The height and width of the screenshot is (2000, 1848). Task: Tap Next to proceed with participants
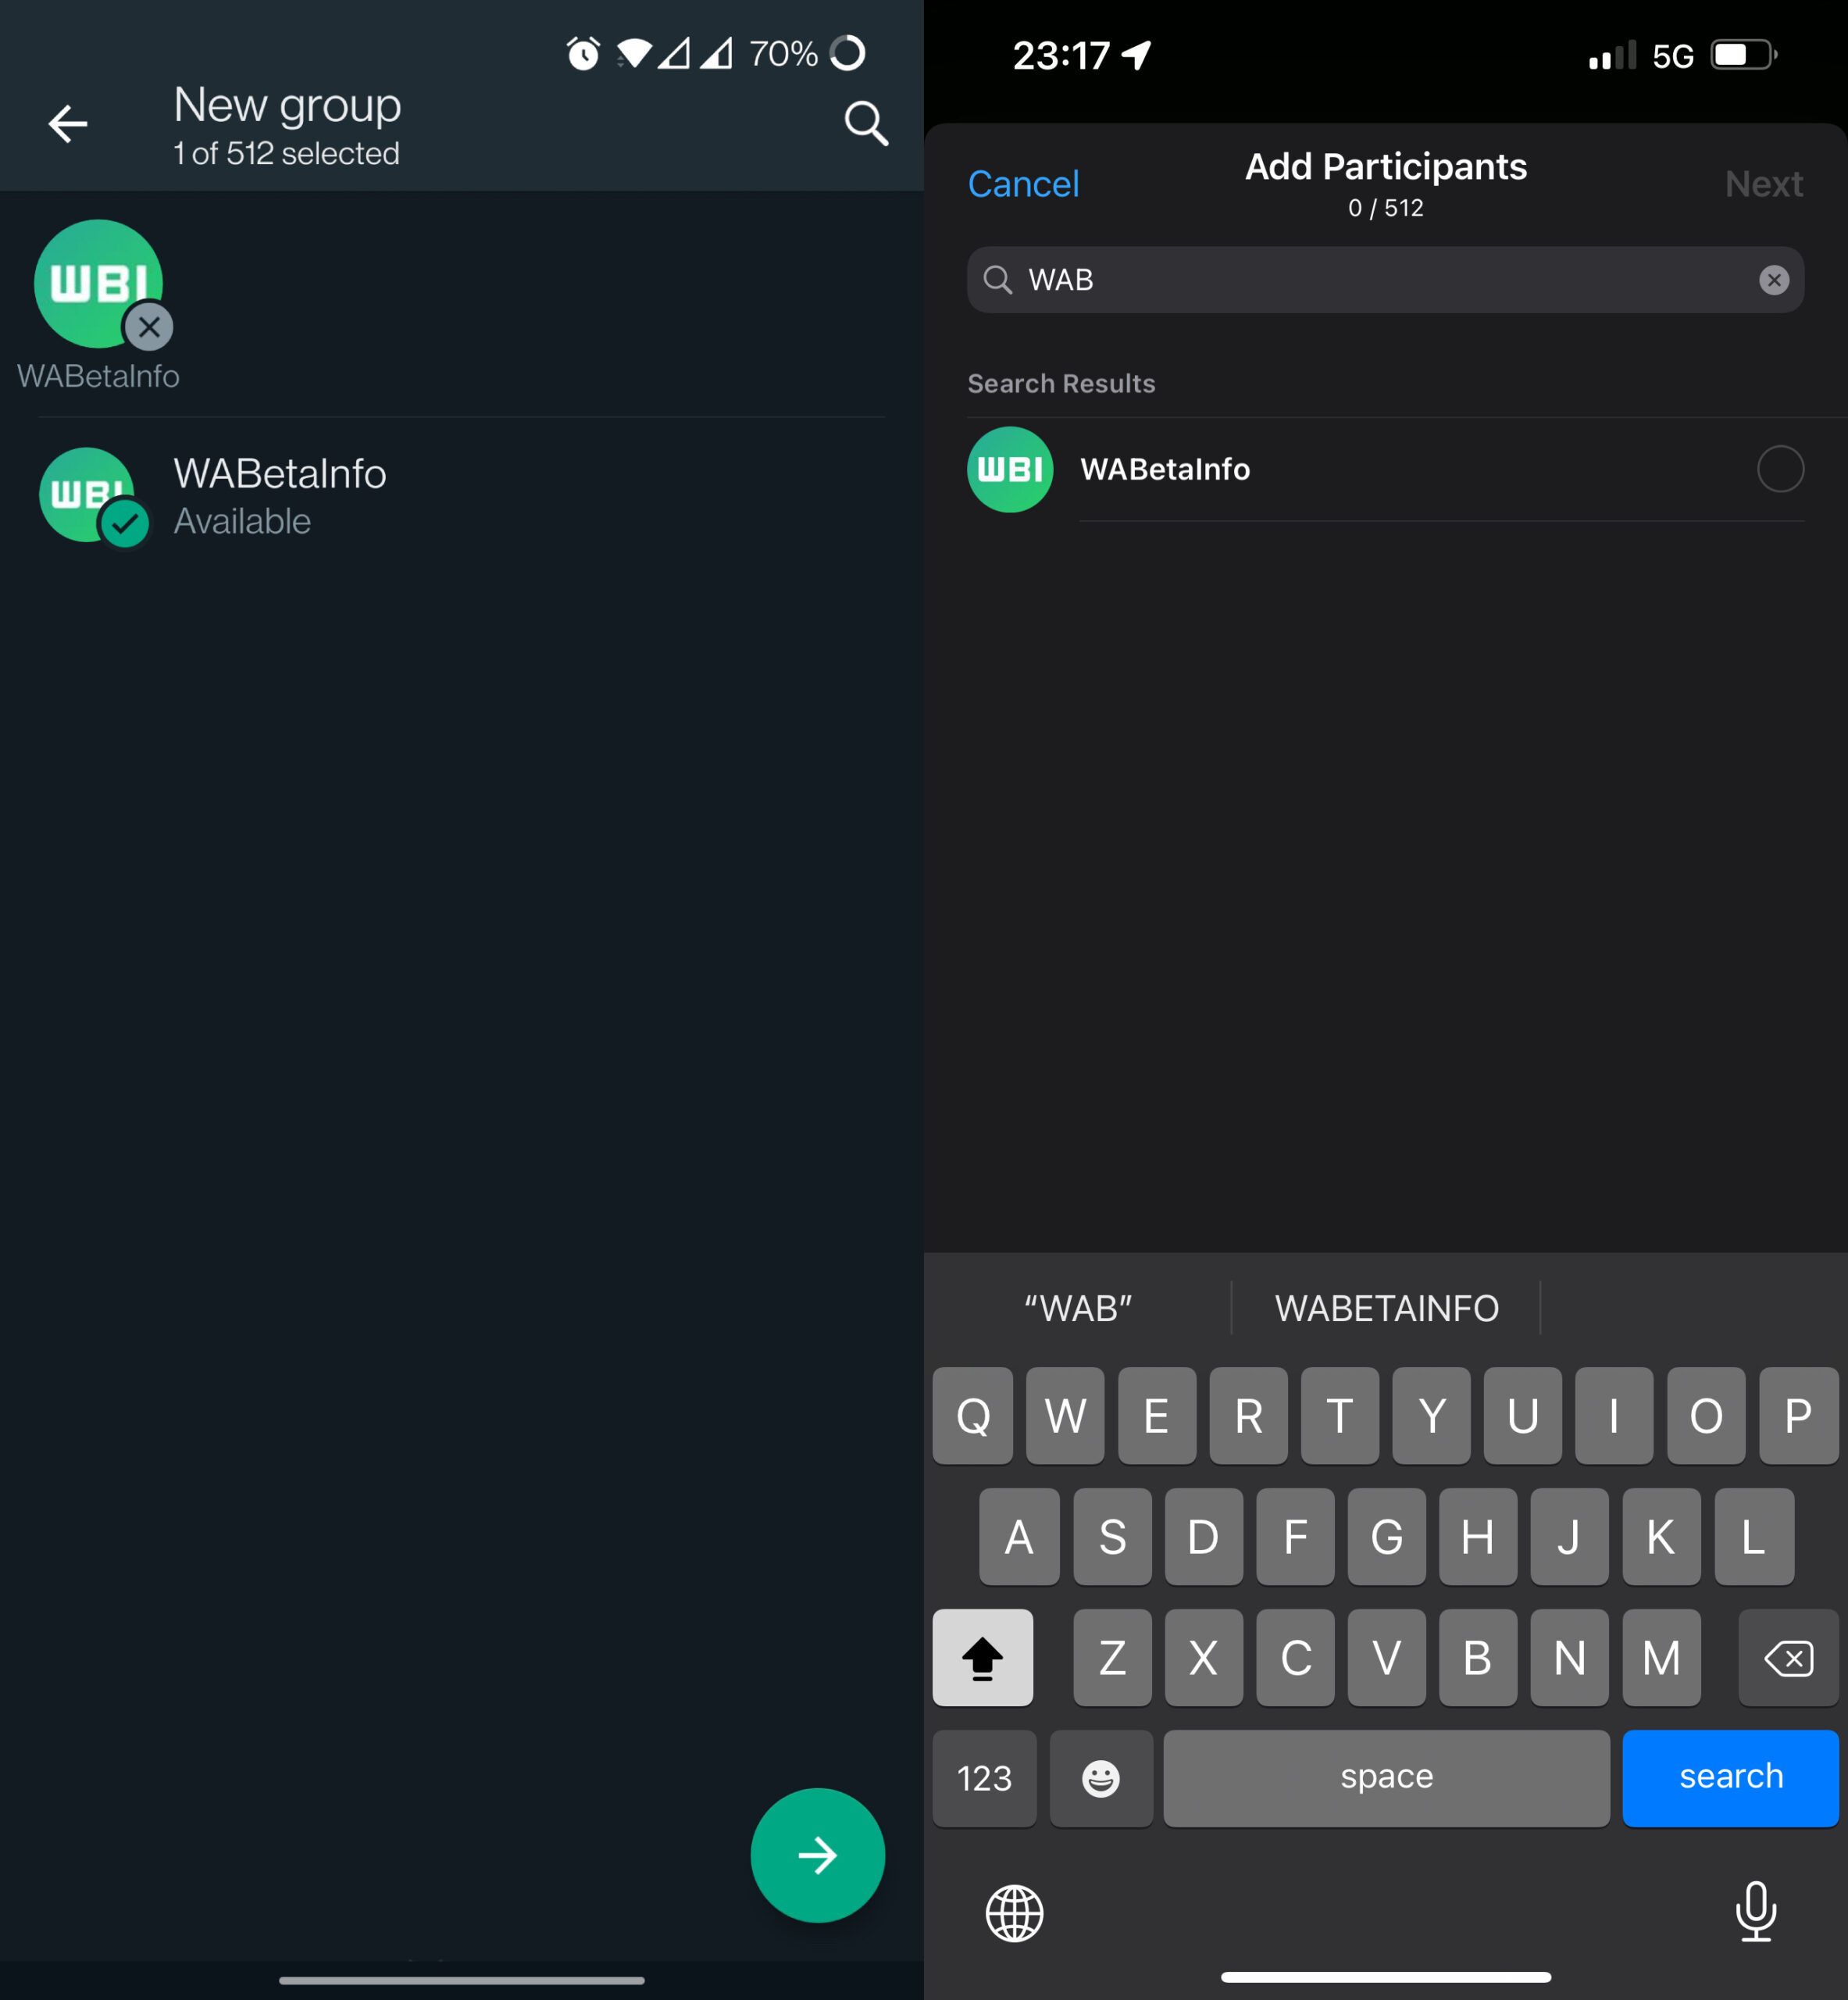[1763, 183]
